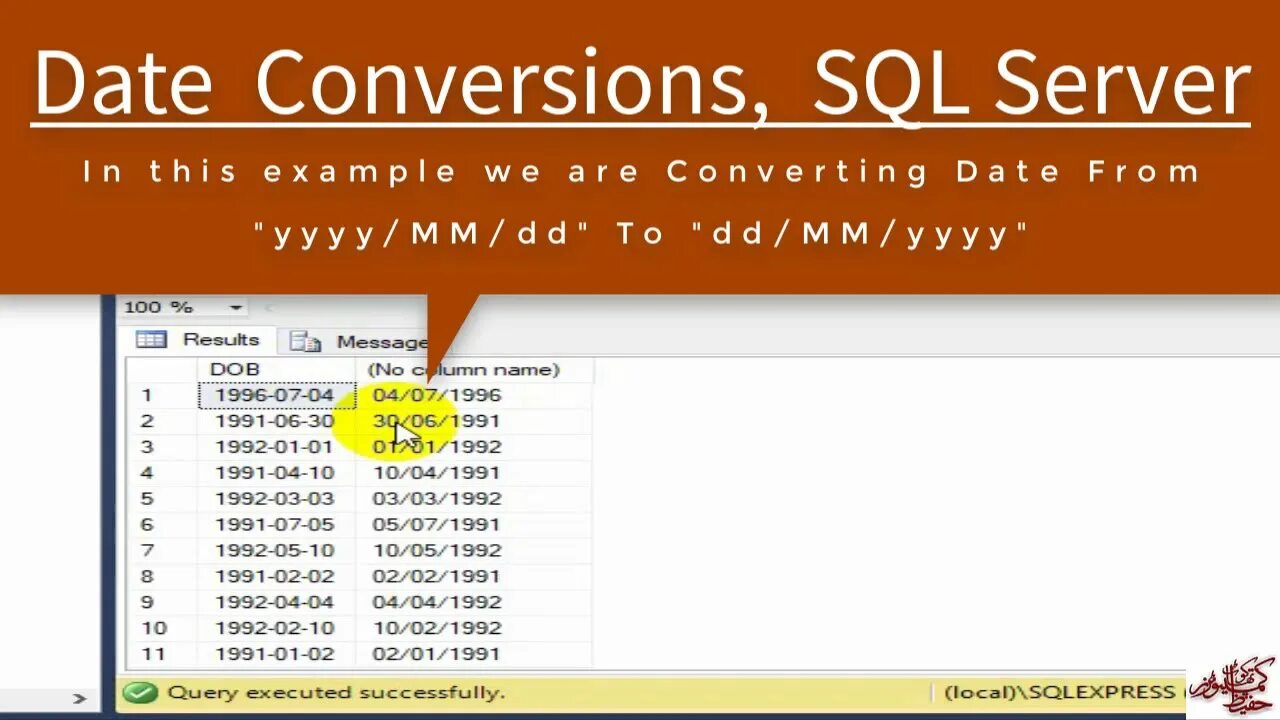Select DOB cell 1991-04-10
Viewport: 1280px width, 720px height.
point(276,473)
